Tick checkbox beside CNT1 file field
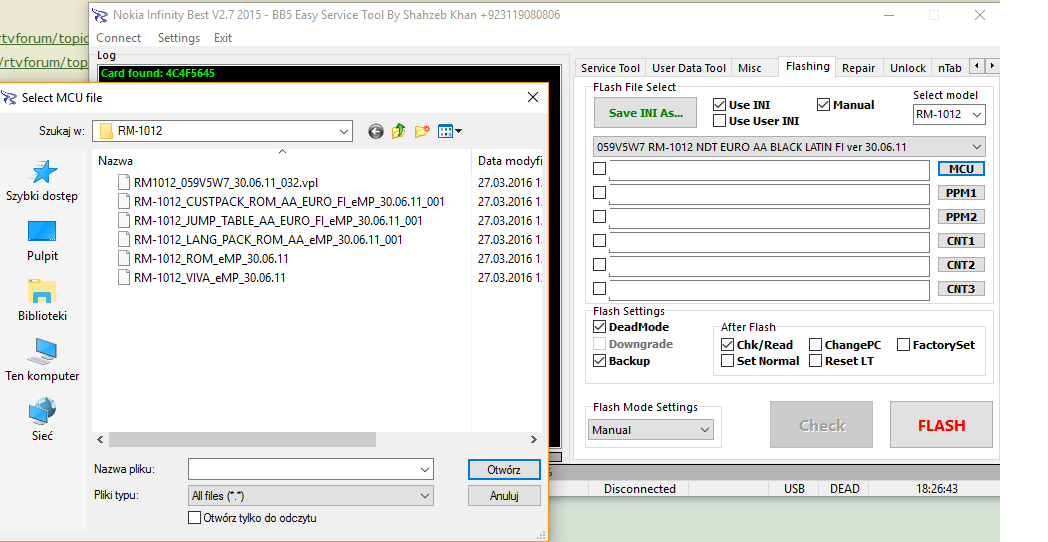The height and width of the screenshot is (542, 1048). 600,241
